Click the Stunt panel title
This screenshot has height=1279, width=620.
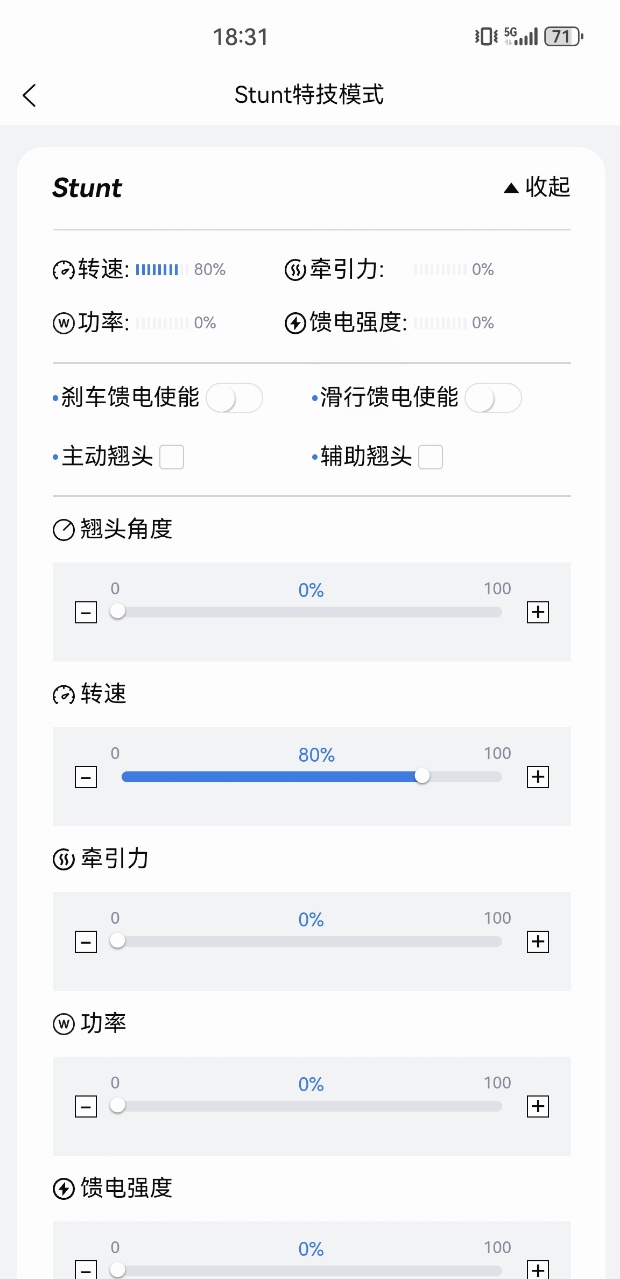[87, 187]
